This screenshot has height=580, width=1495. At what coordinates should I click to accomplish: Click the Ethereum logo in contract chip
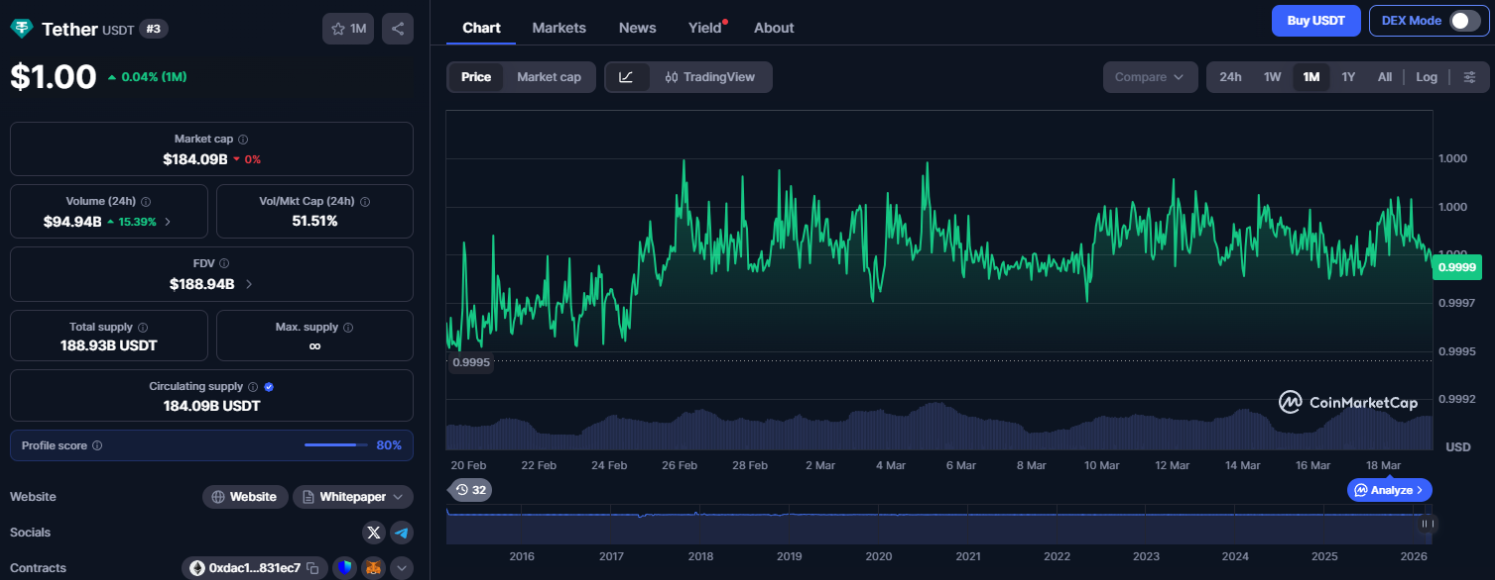point(196,568)
